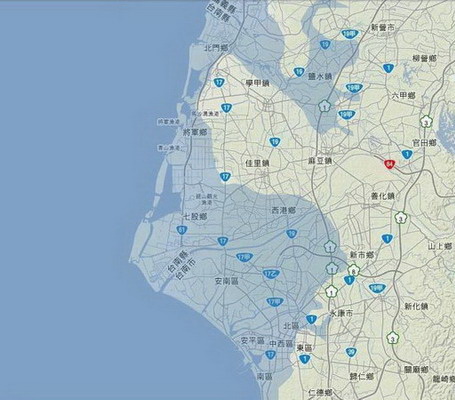Viewport: 455px width, 400px height.
Task: Click the red route 84 shield
Action: [389, 164]
